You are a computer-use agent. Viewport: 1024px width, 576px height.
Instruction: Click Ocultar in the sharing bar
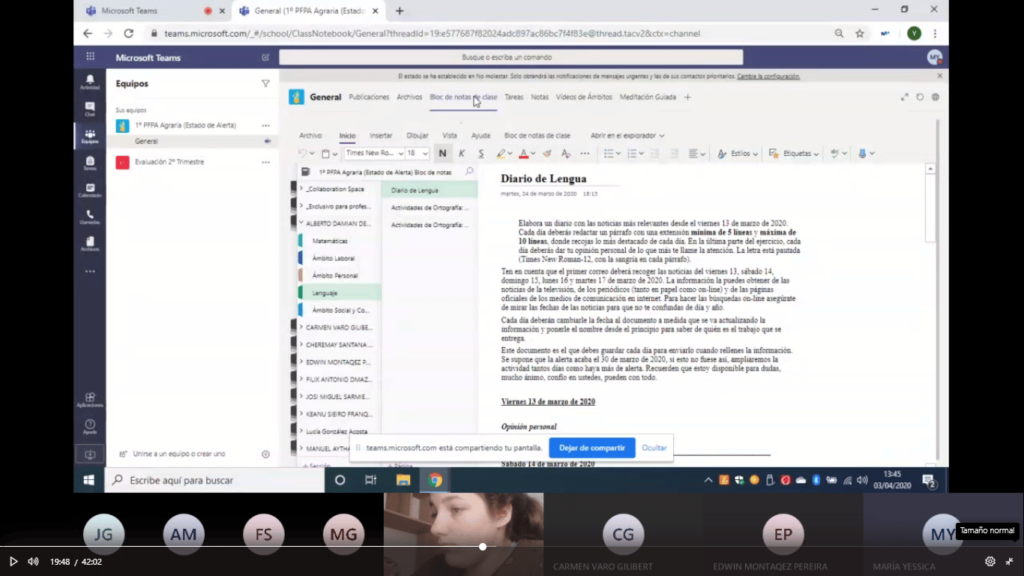click(x=654, y=448)
